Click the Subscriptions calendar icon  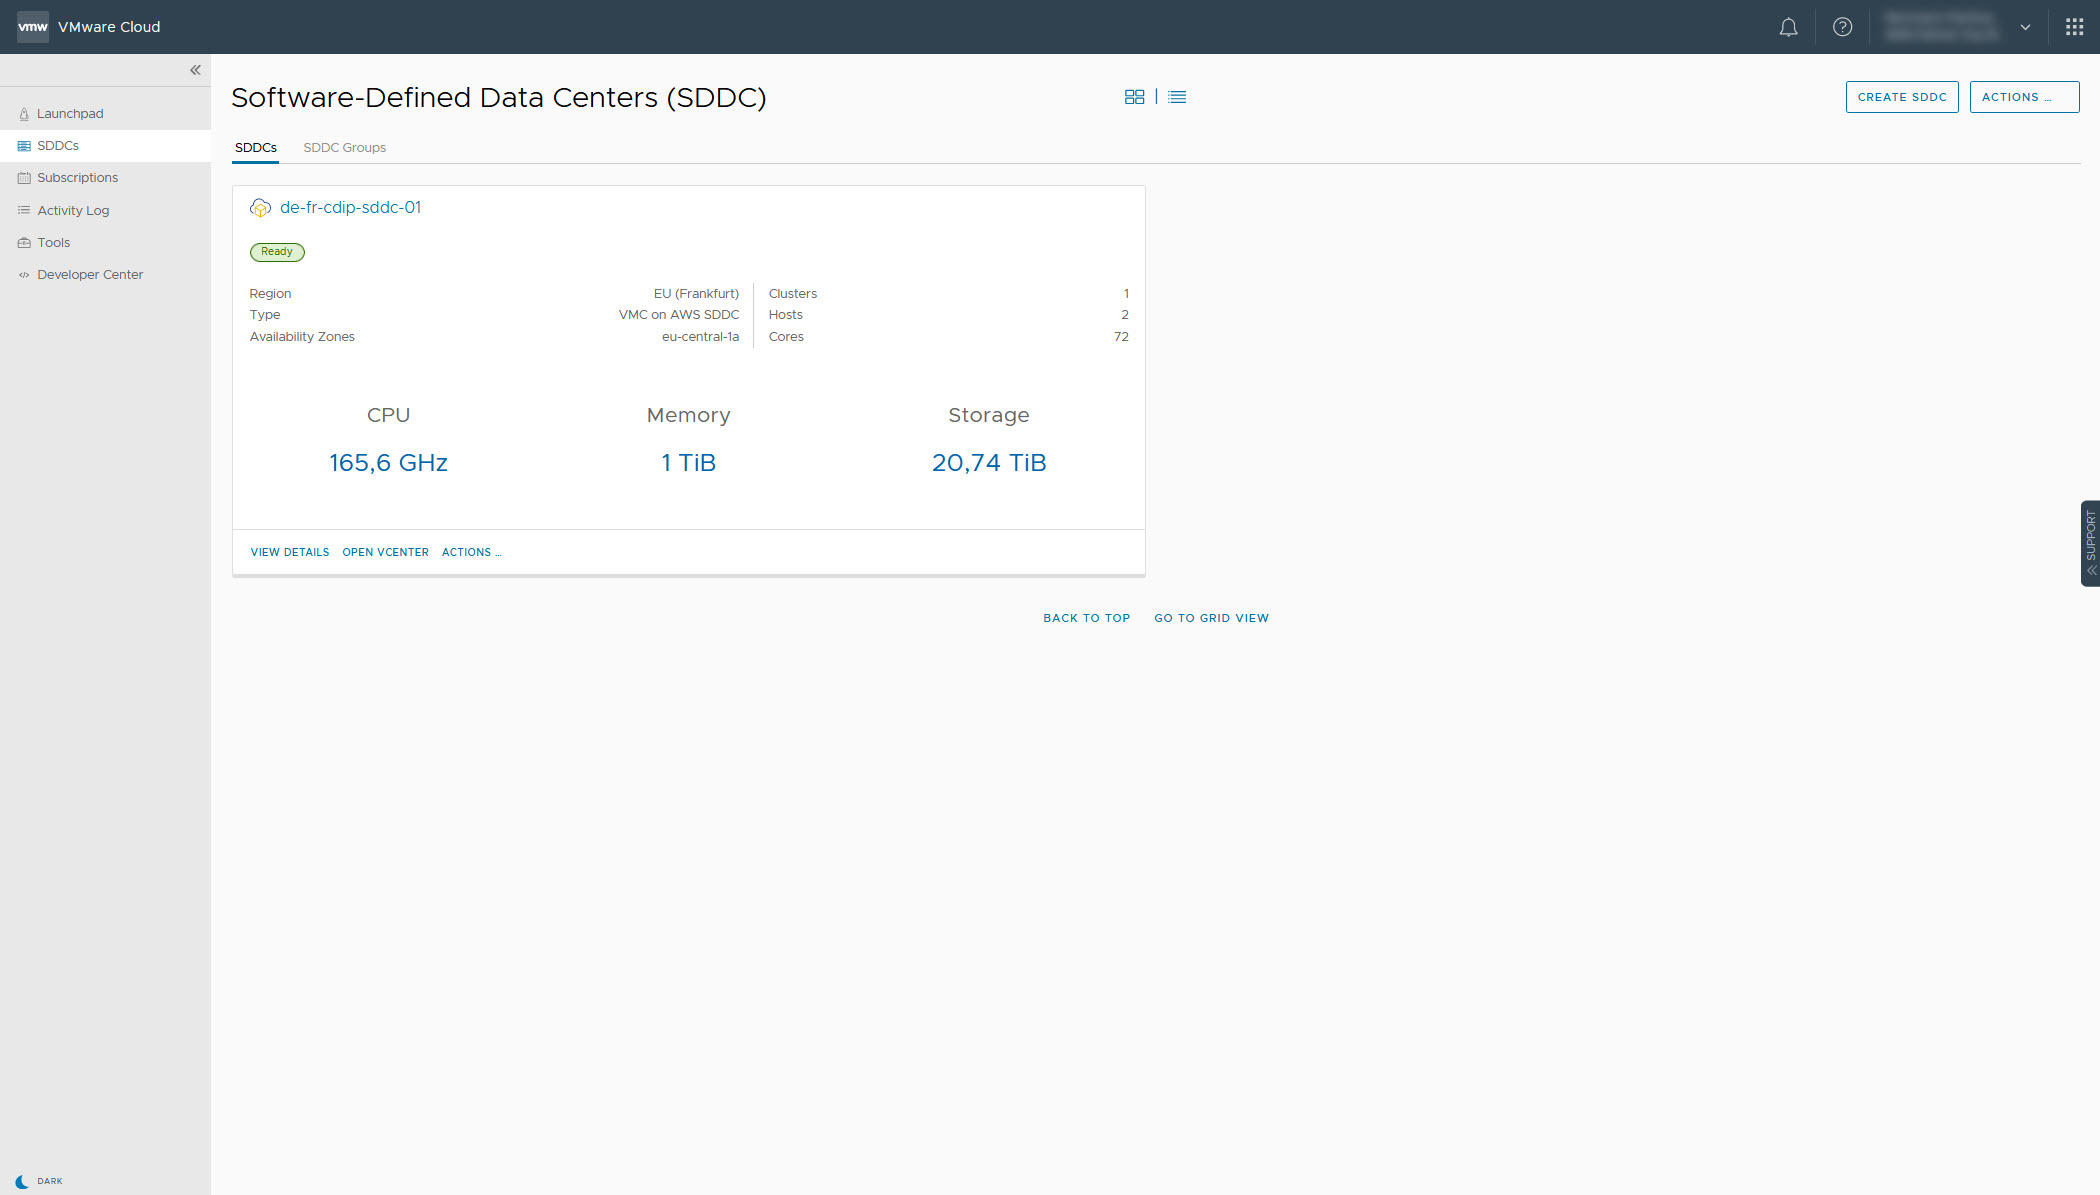tap(24, 178)
